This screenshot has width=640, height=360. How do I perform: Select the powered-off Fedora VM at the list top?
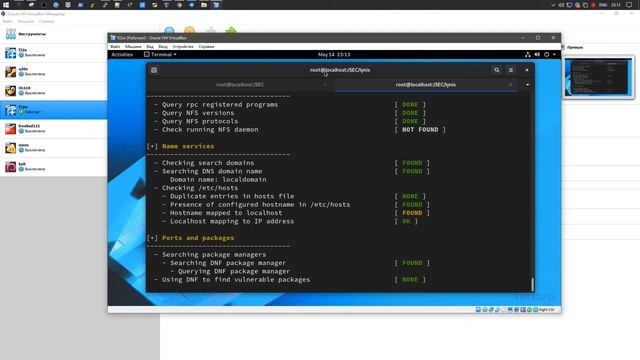coord(53,53)
